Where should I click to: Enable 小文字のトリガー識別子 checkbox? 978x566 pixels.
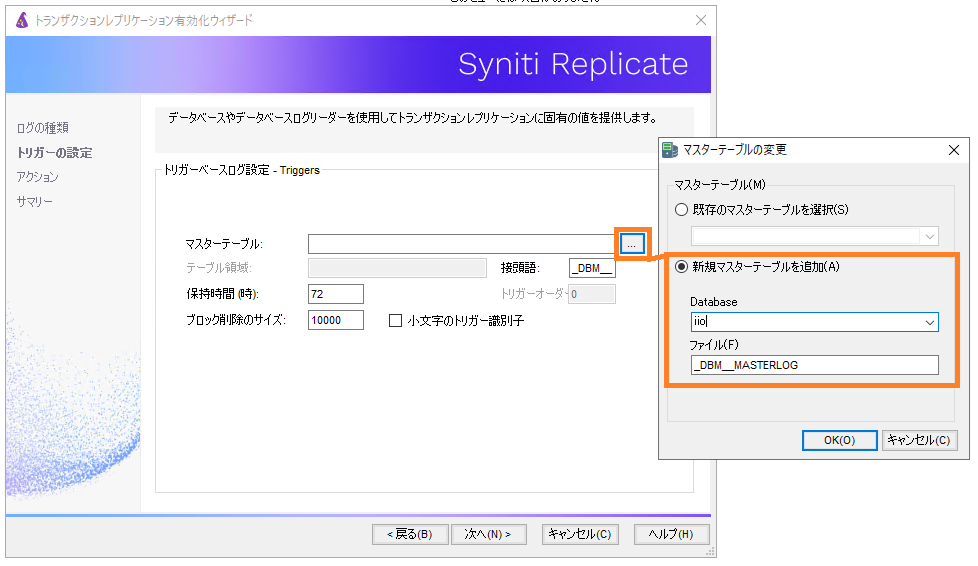395,321
